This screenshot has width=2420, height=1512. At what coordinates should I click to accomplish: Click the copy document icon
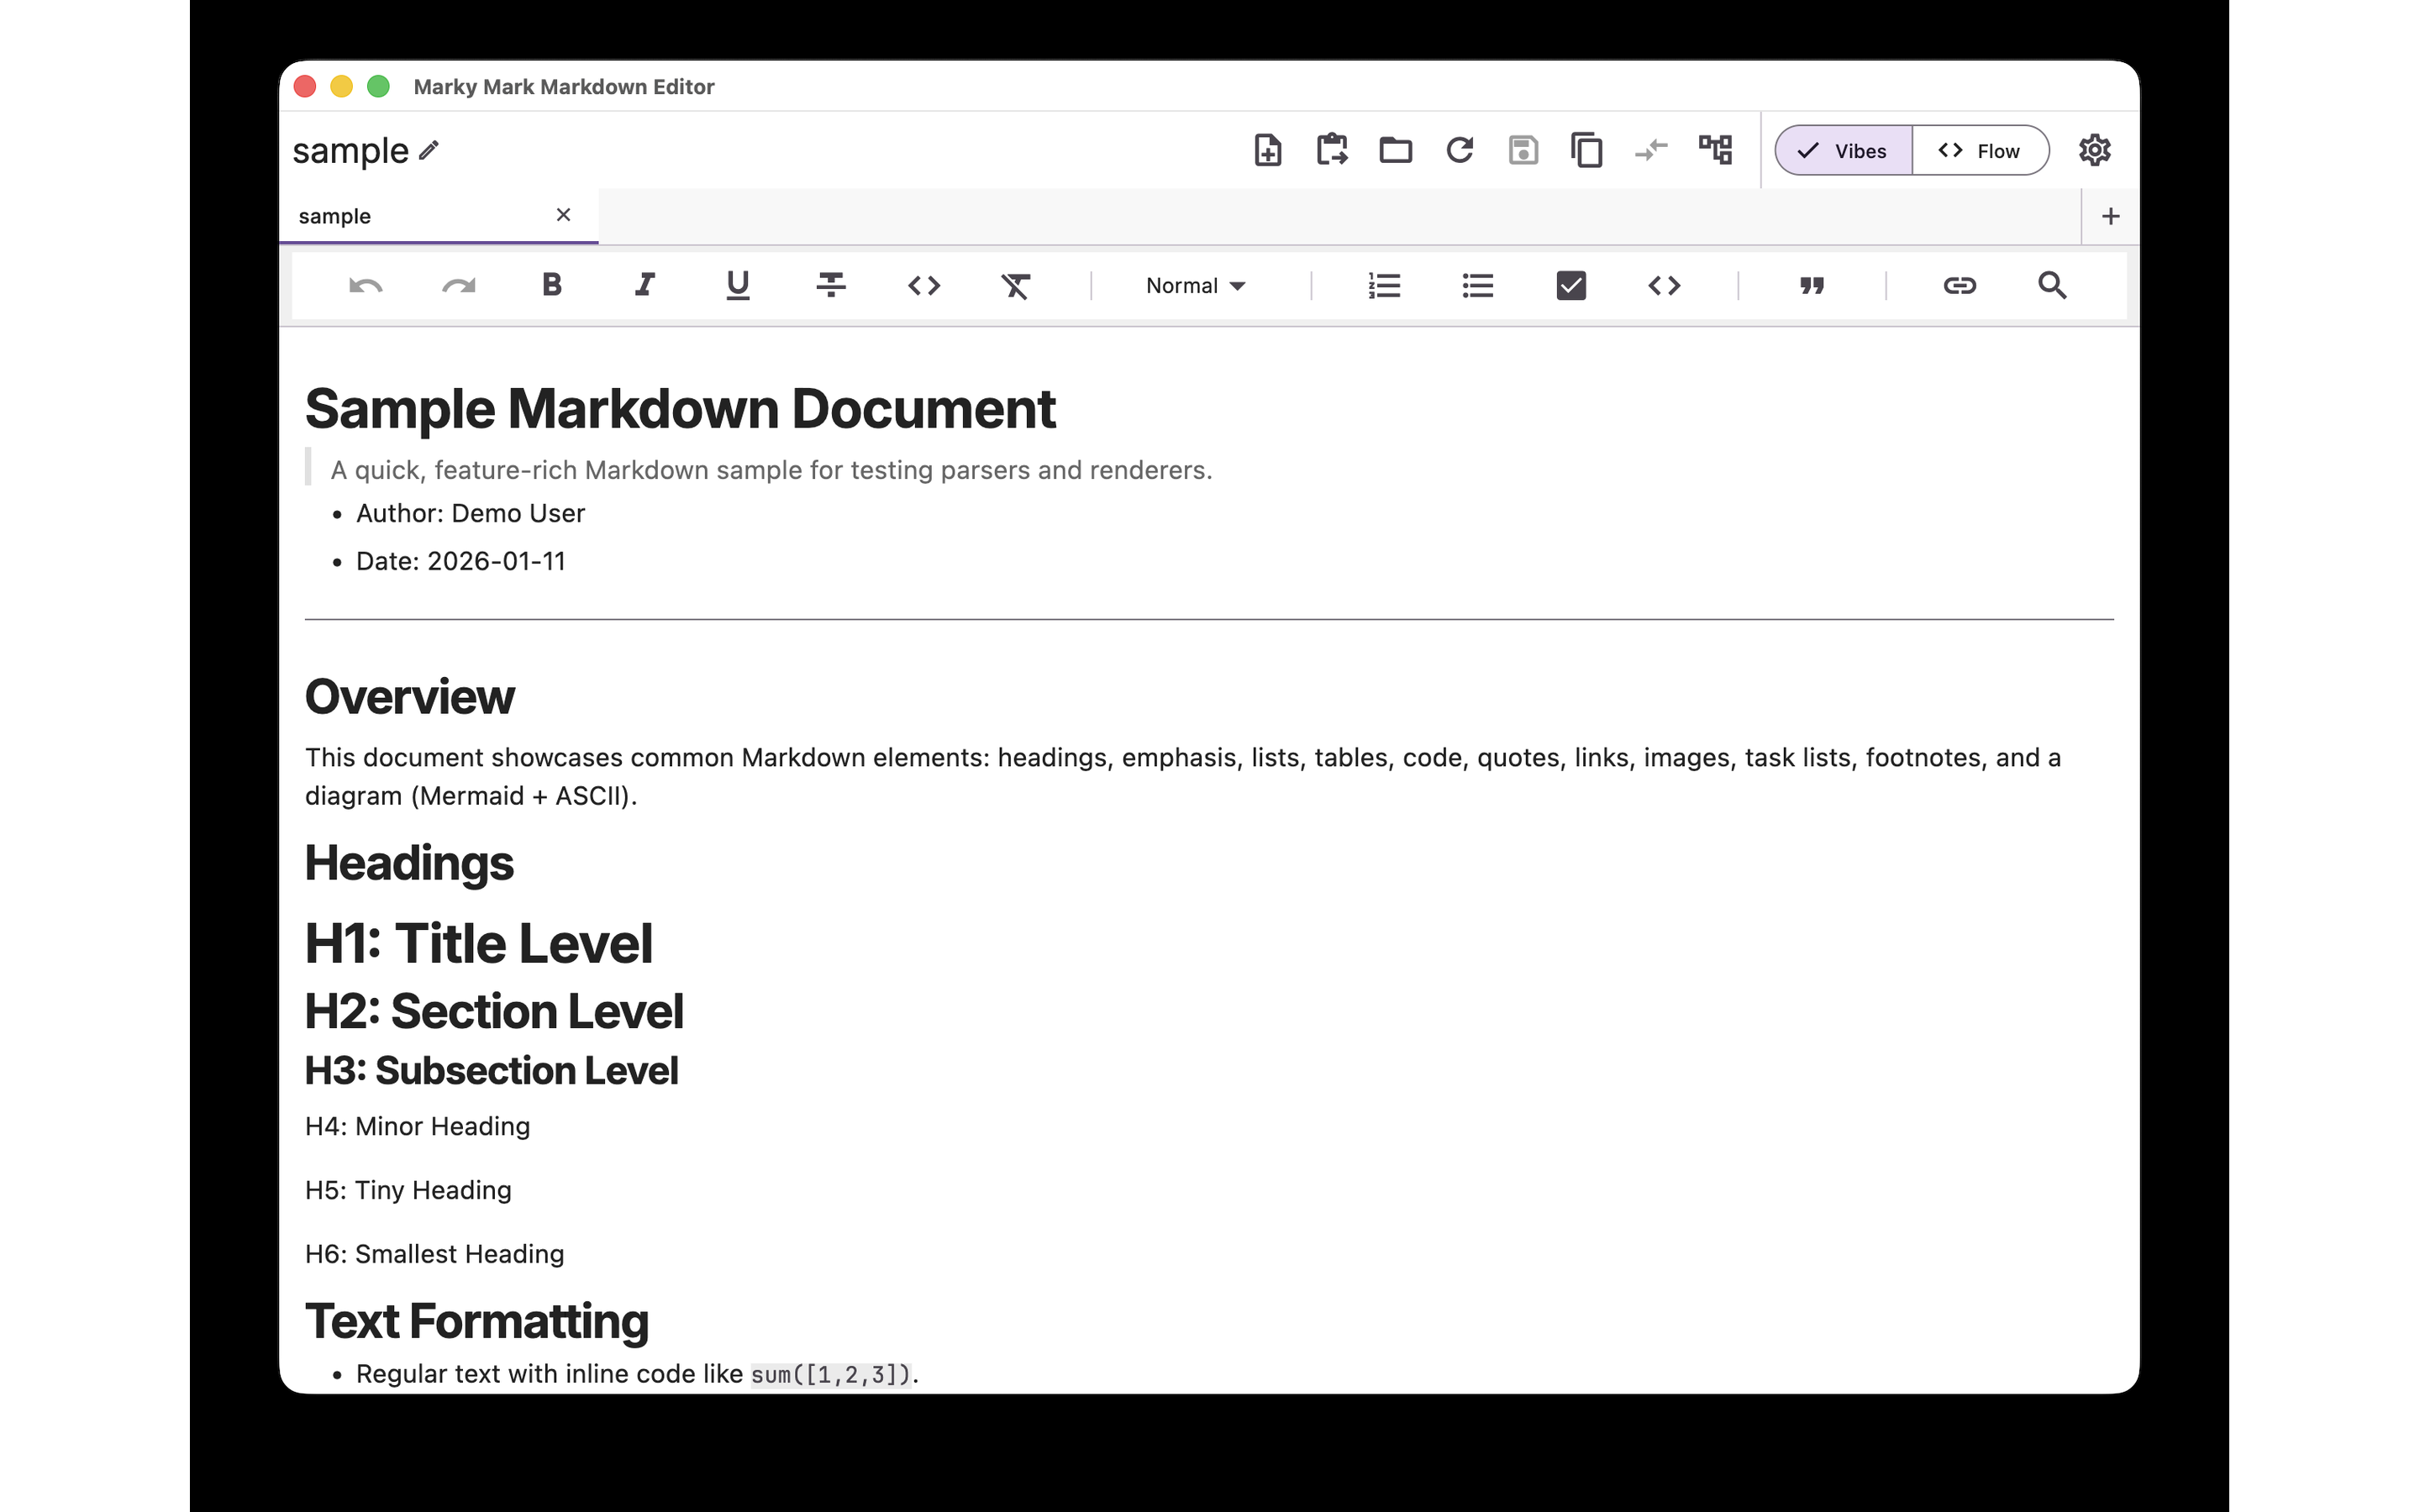(x=1587, y=150)
